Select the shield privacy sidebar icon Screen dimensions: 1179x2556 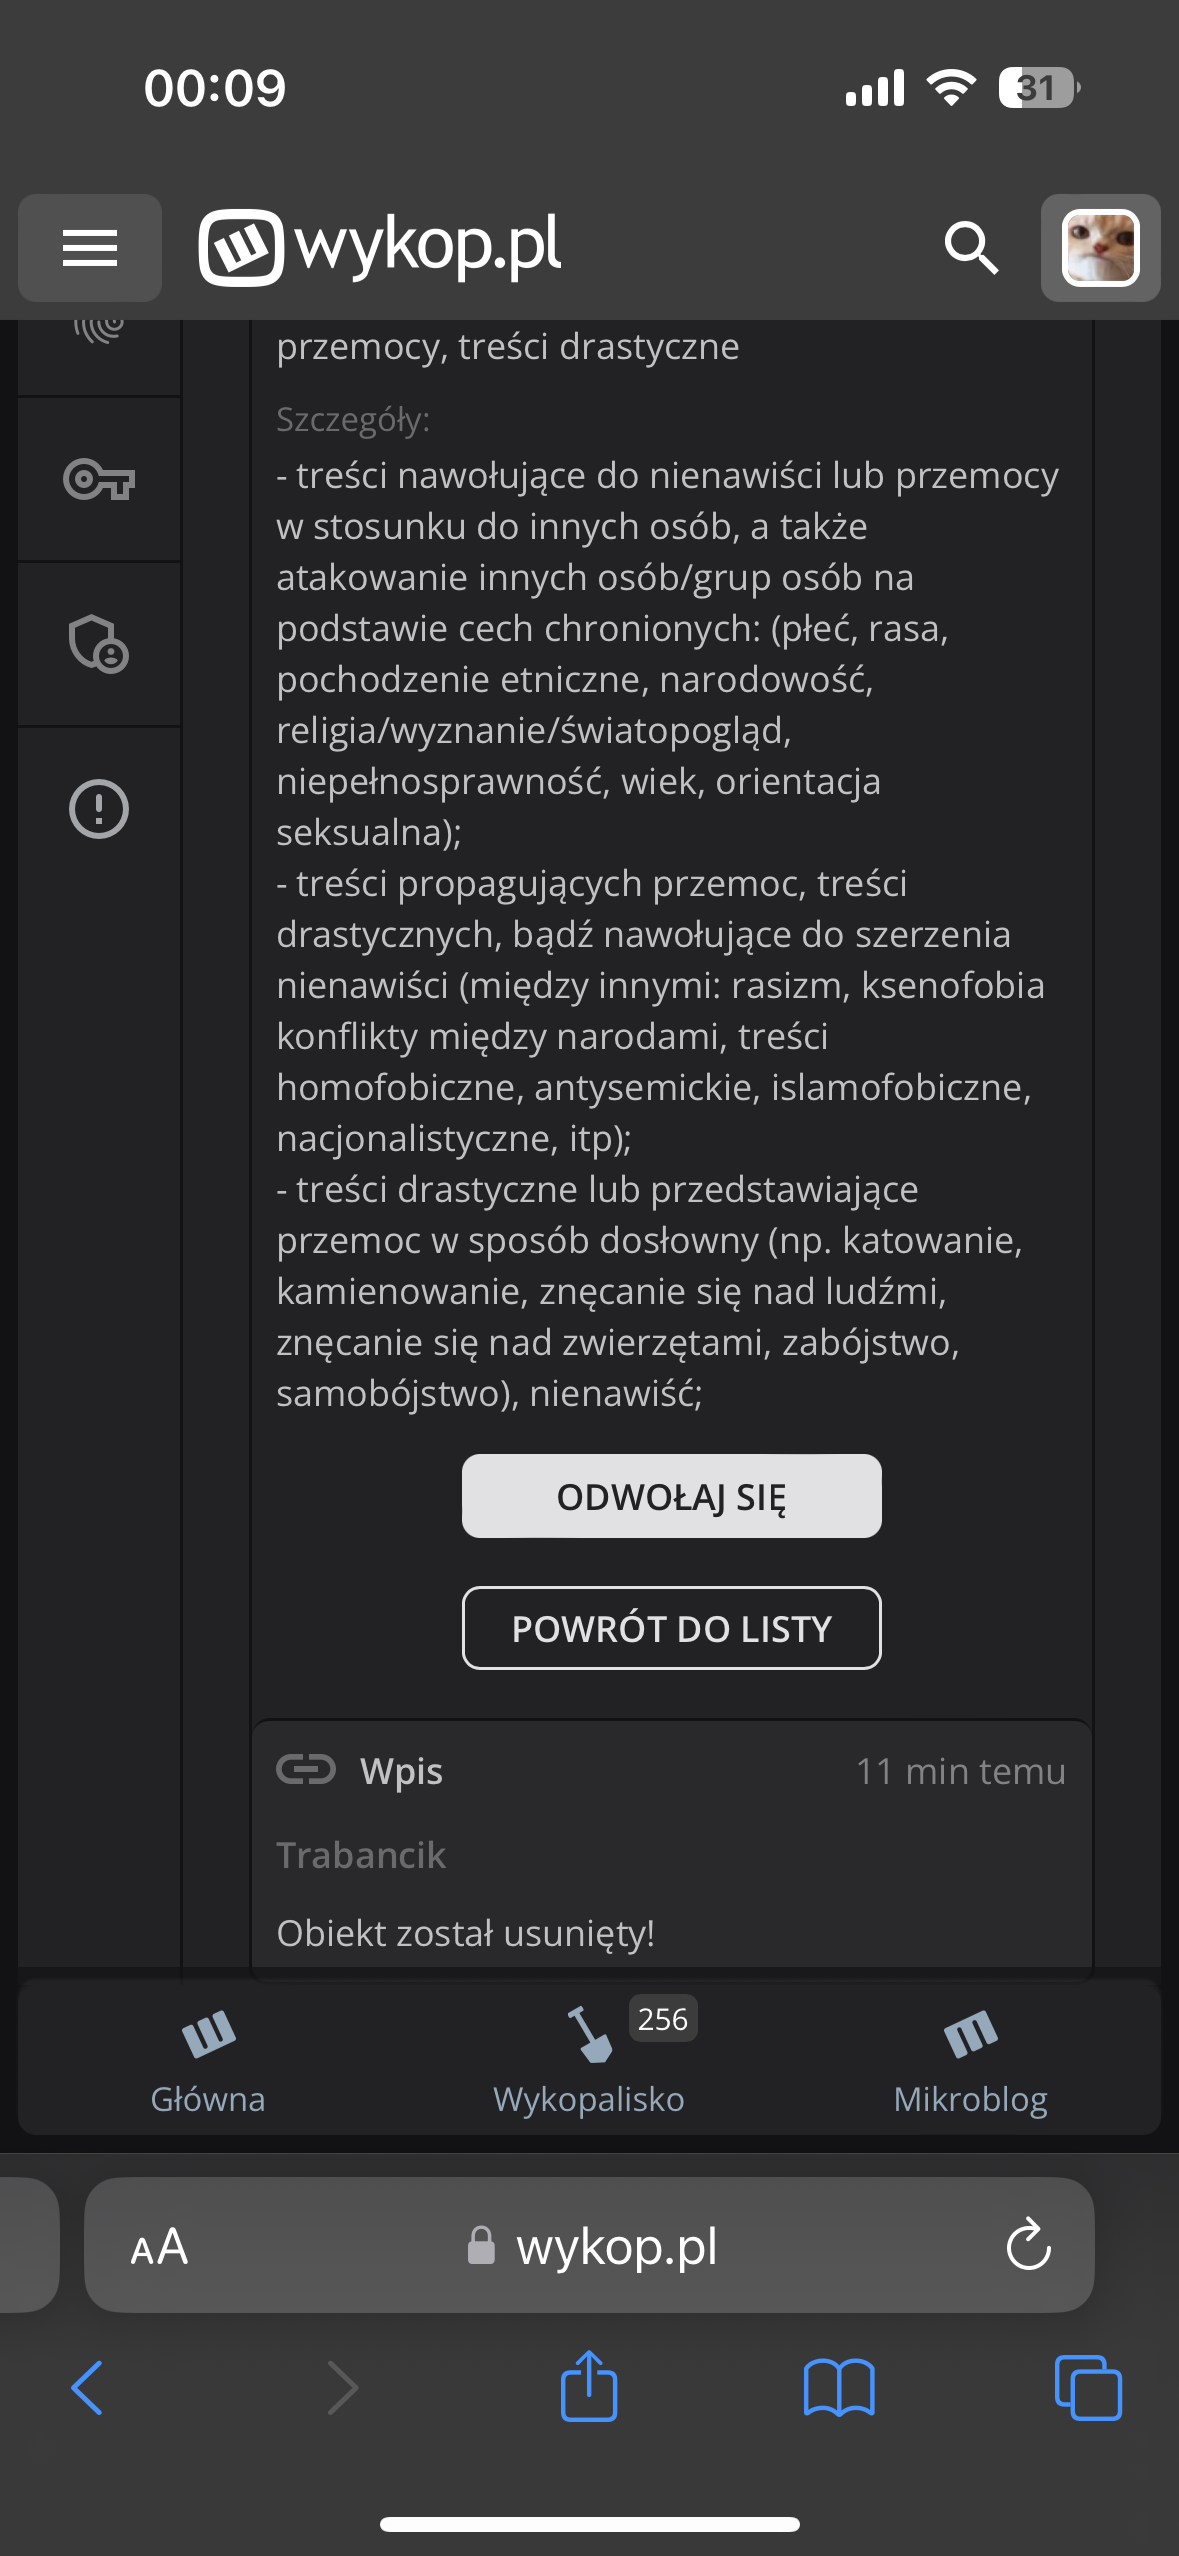click(99, 643)
